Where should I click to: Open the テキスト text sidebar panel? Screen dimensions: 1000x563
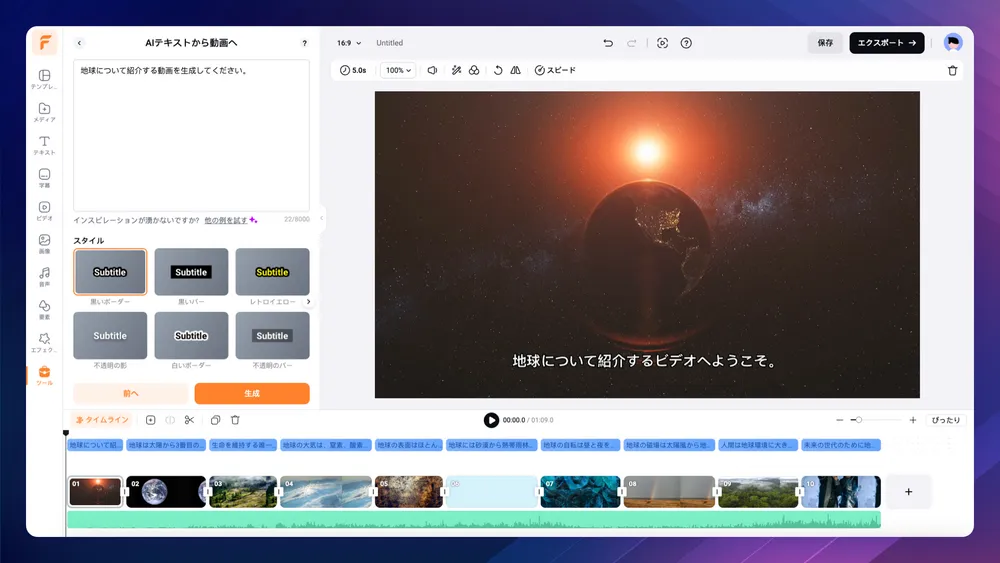44,145
